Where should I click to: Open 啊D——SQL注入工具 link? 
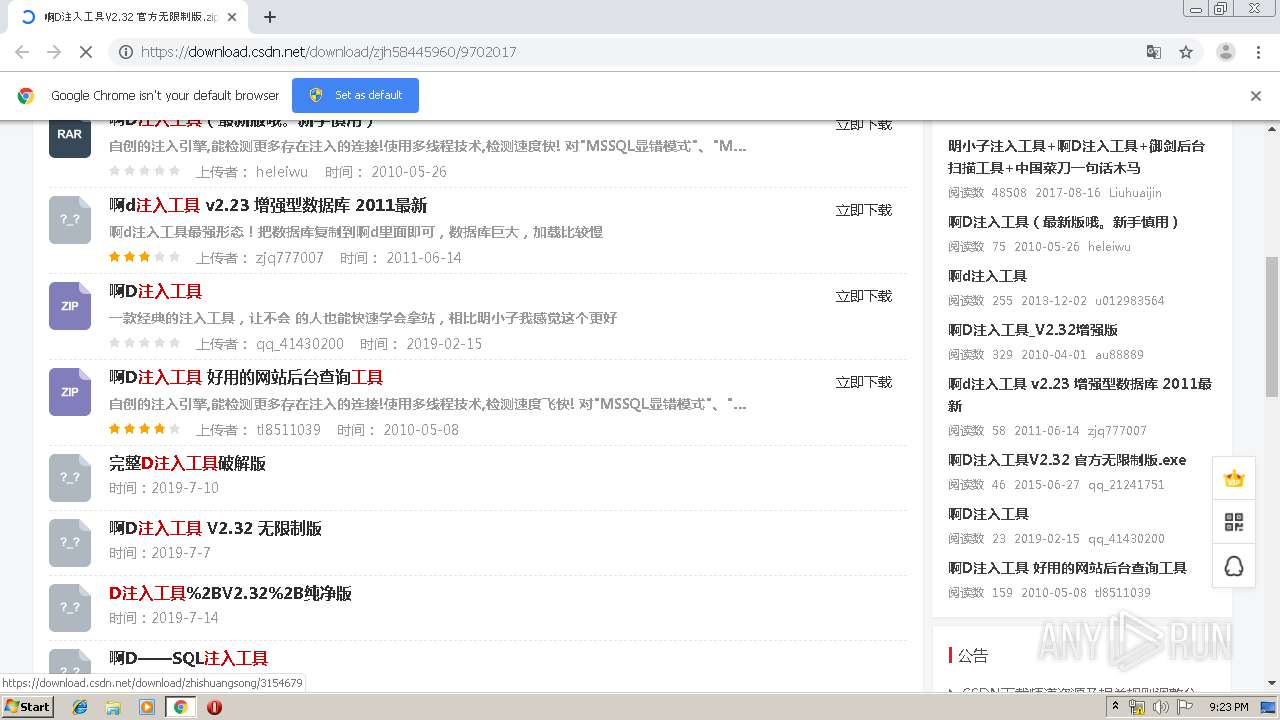[188, 659]
